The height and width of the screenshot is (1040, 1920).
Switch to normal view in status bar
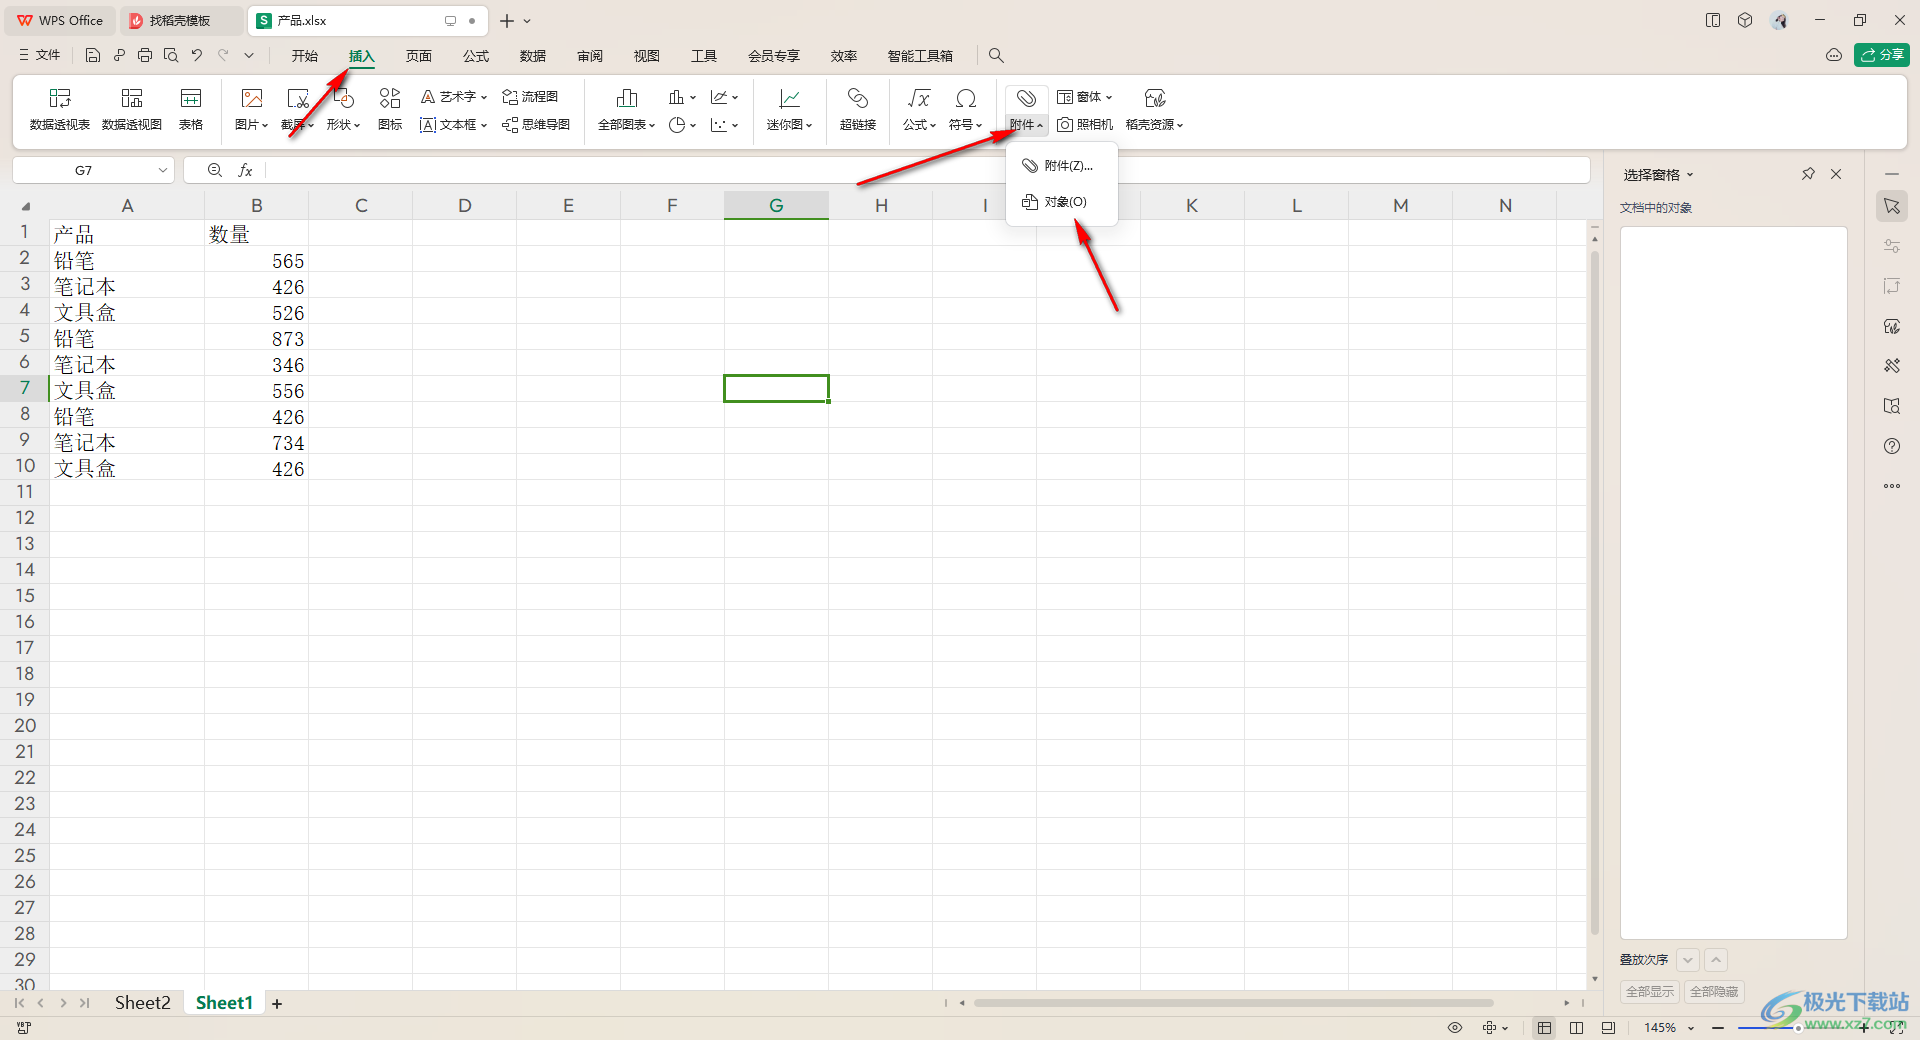1544,1027
